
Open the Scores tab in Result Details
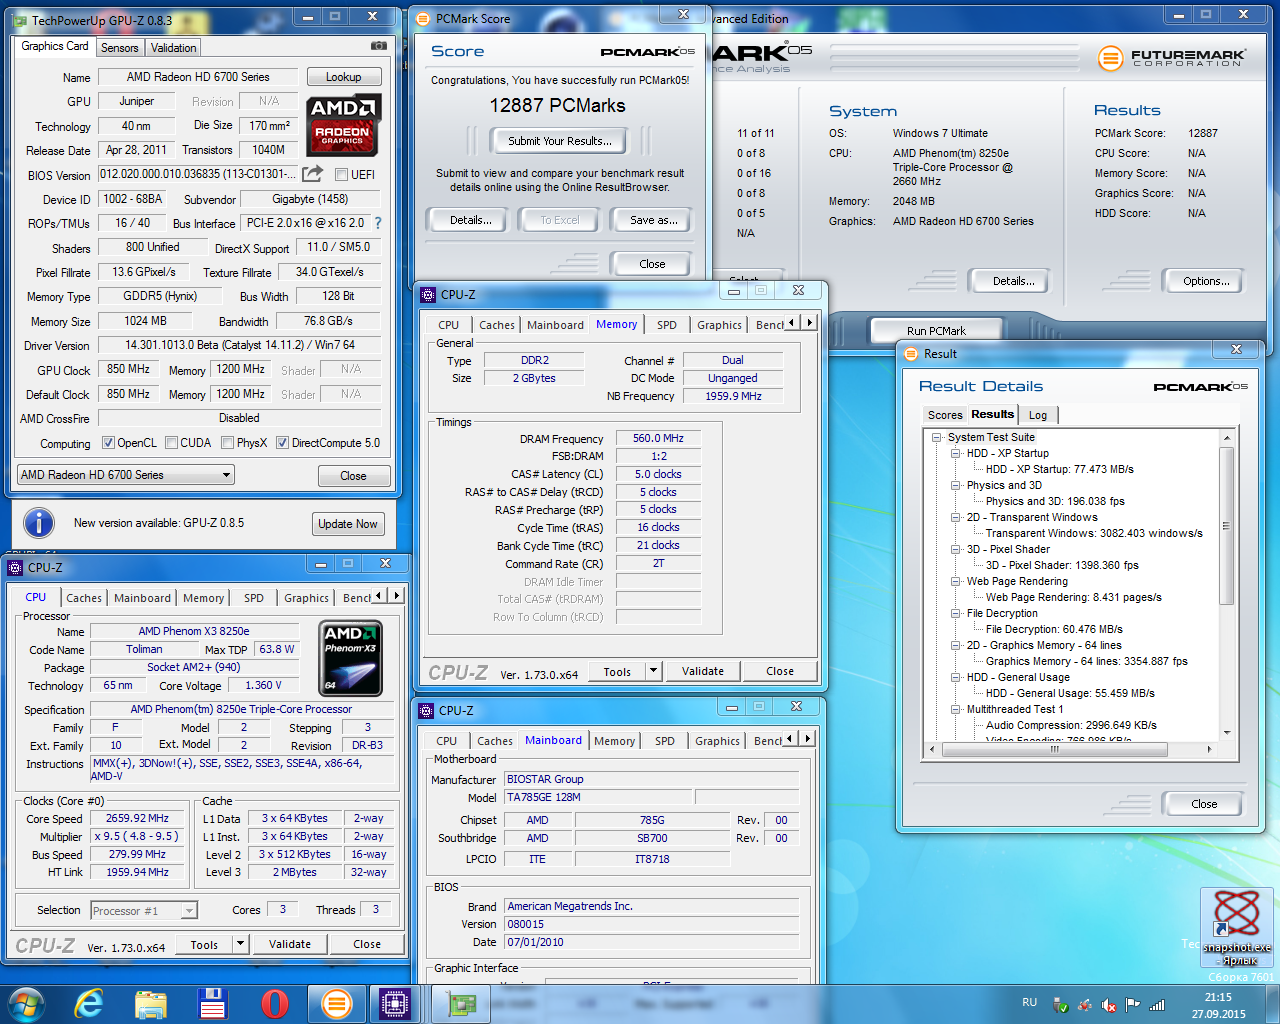[x=945, y=415]
